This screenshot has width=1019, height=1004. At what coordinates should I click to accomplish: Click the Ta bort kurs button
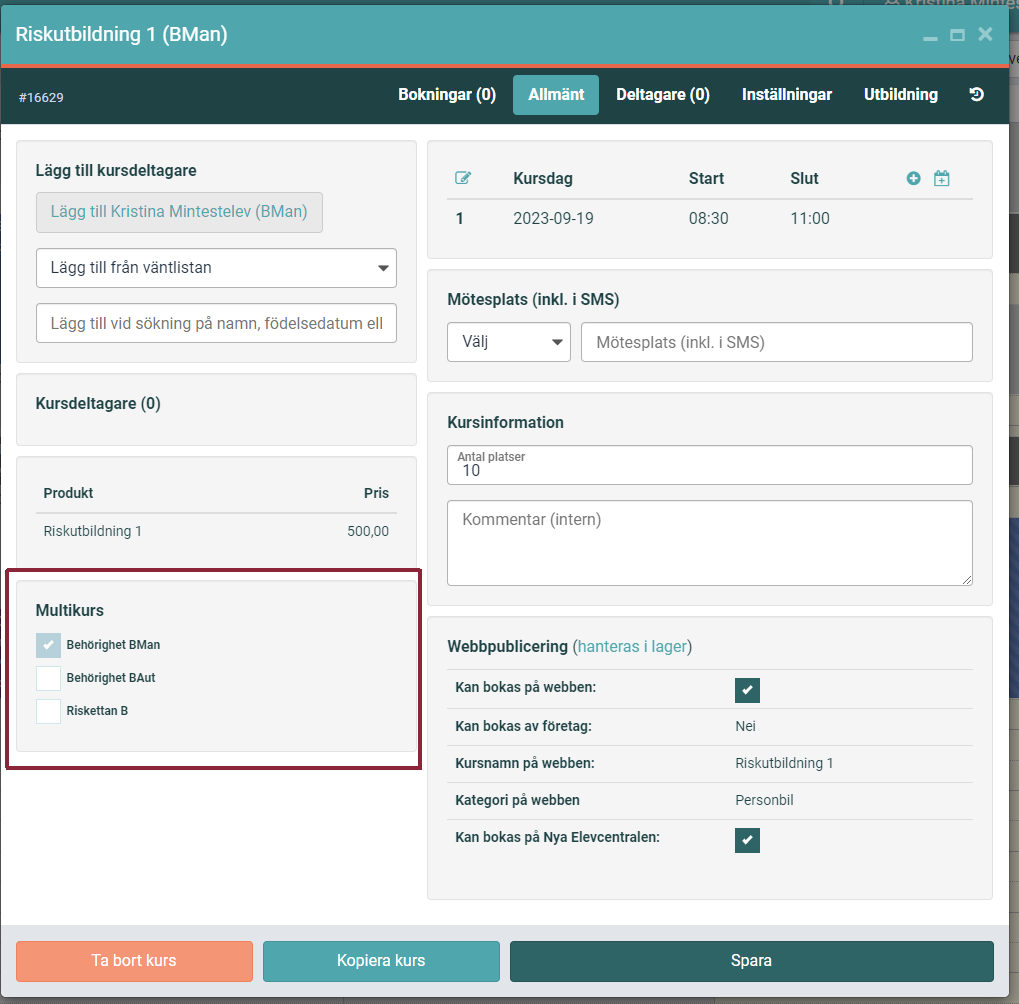[135, 961]
